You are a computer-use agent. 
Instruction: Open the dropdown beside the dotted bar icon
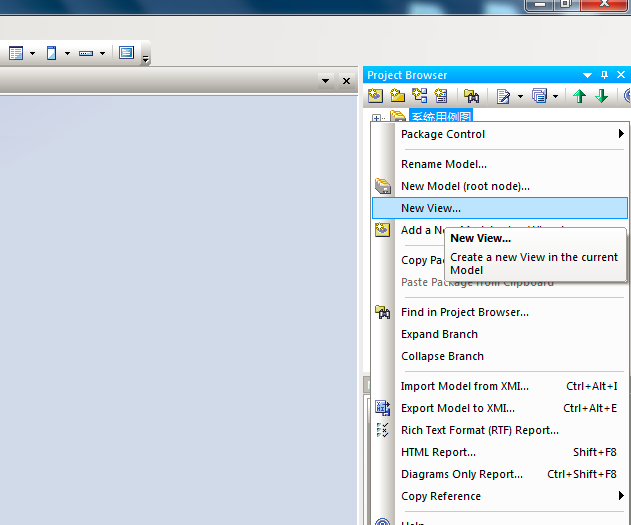(x=102, y=53)
